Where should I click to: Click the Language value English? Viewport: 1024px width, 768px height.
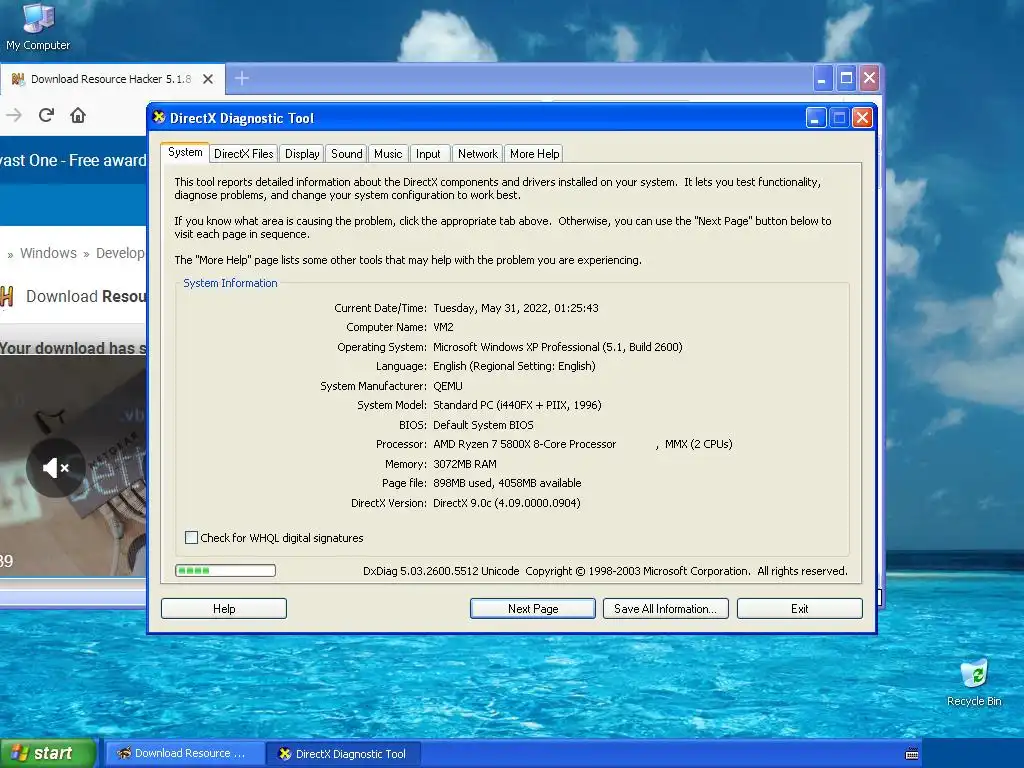coord(515,366)
